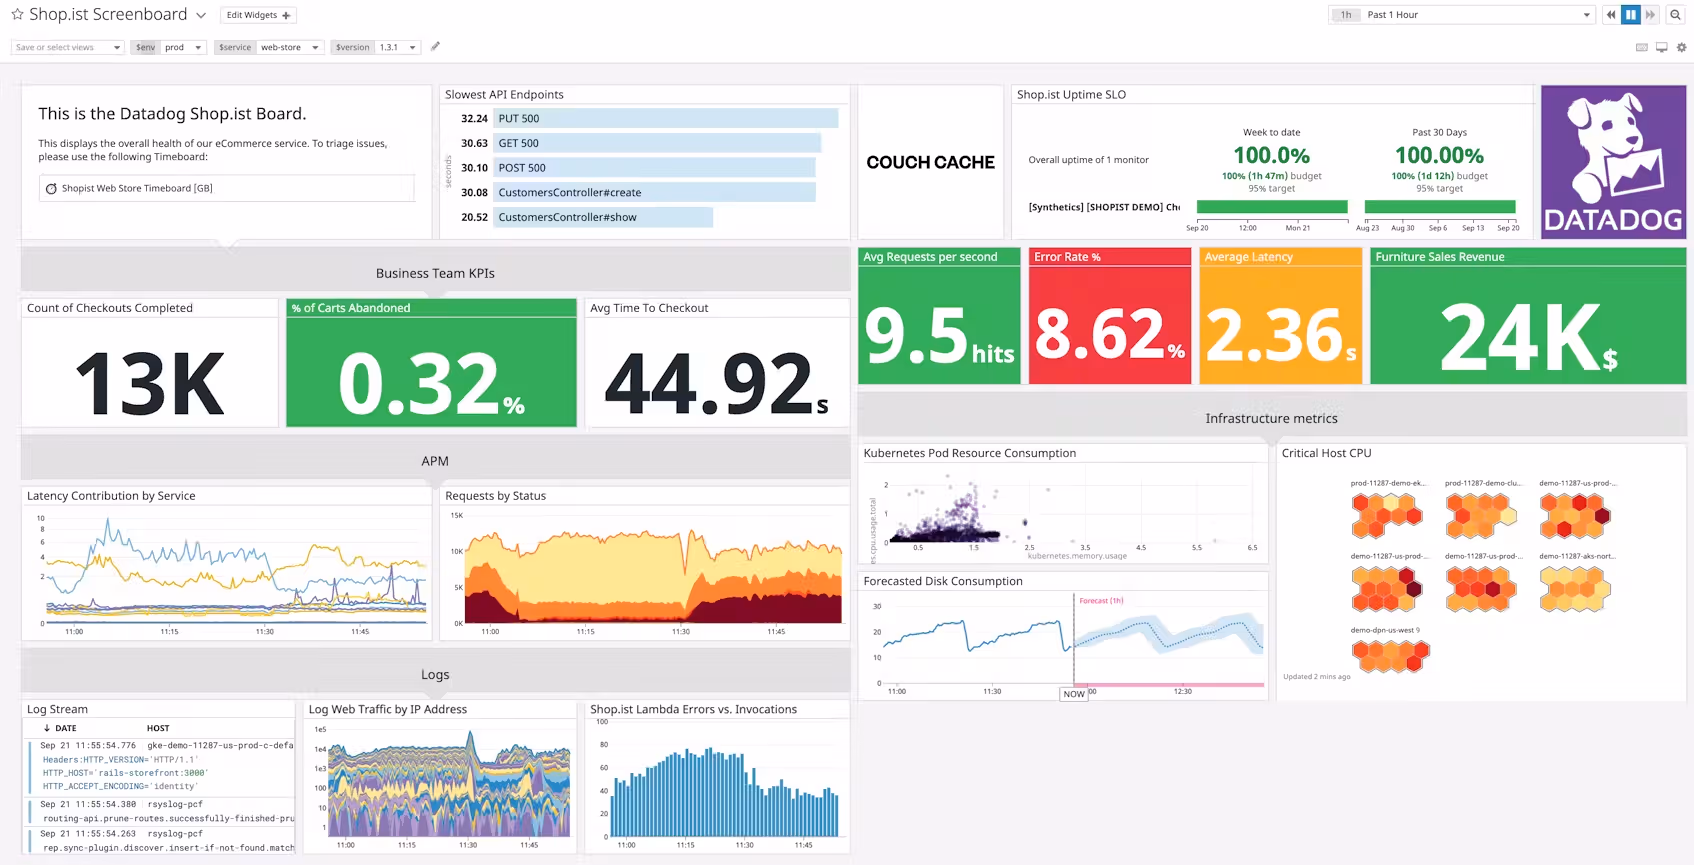Select the CustomersController#show bar

tap(604, 217)
